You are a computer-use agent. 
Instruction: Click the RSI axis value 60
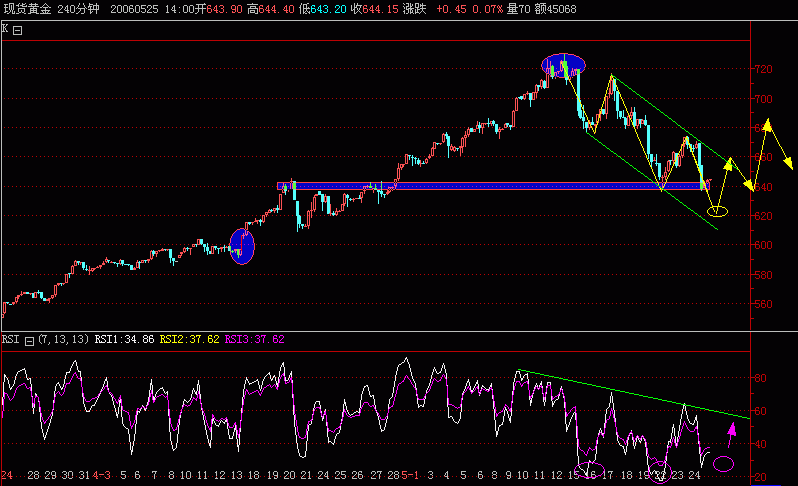click(760, 411)
